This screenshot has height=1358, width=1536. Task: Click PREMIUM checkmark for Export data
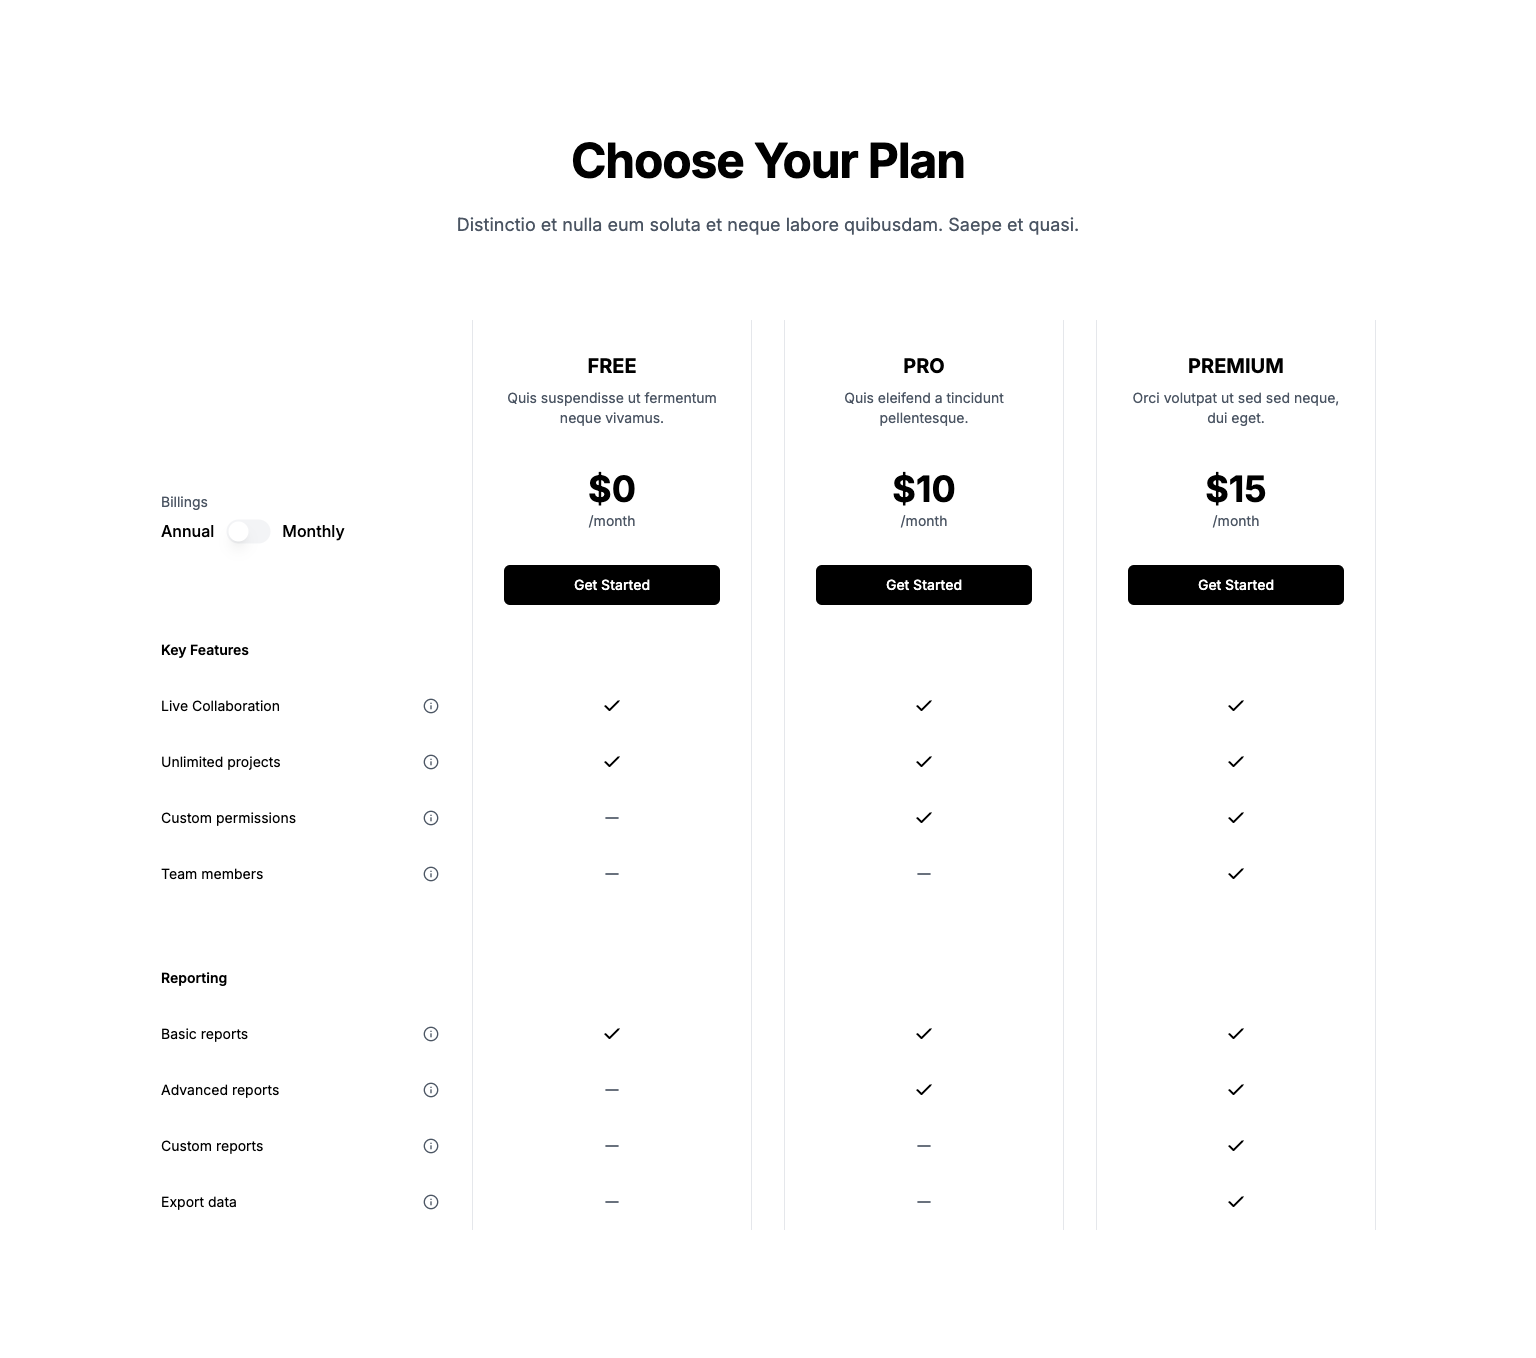coord(1236,1202)
